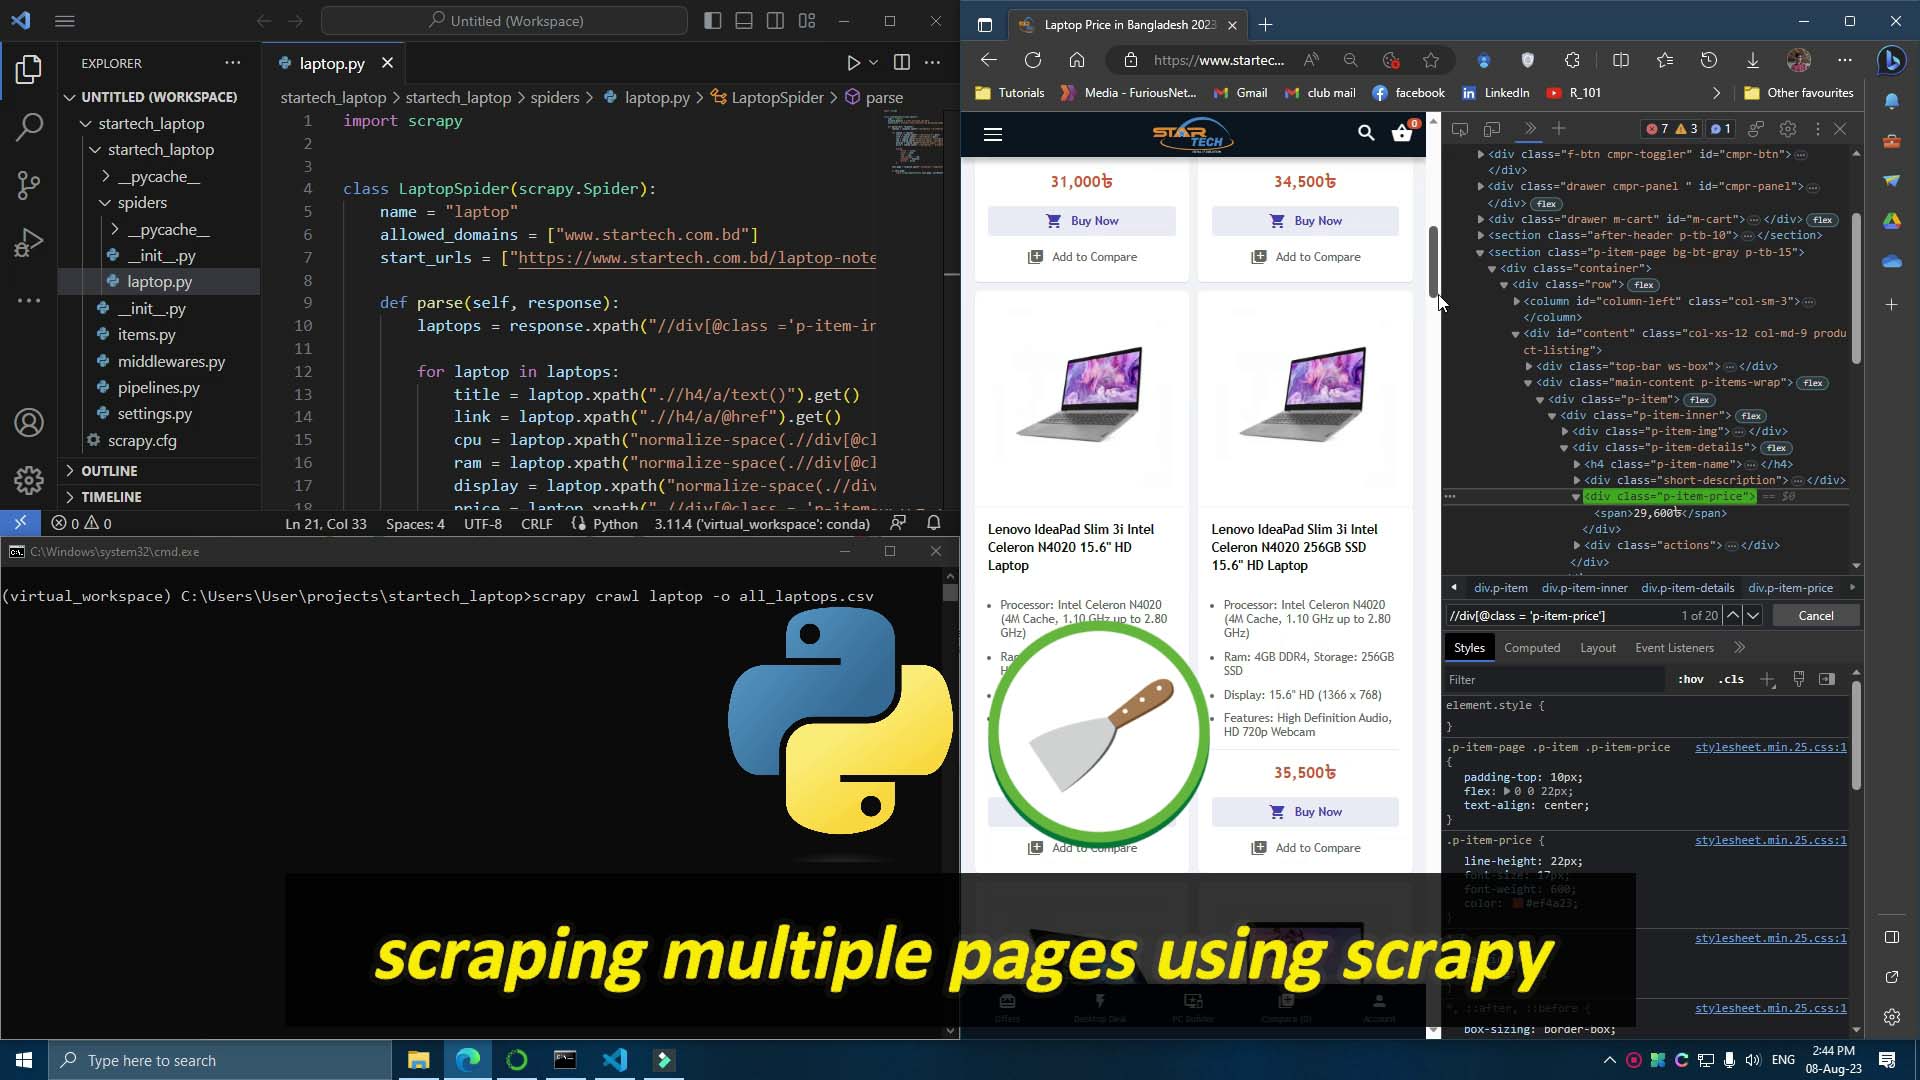
Task: Open the Search view in VS Code activity bar
Action: (x=29, y=127)
